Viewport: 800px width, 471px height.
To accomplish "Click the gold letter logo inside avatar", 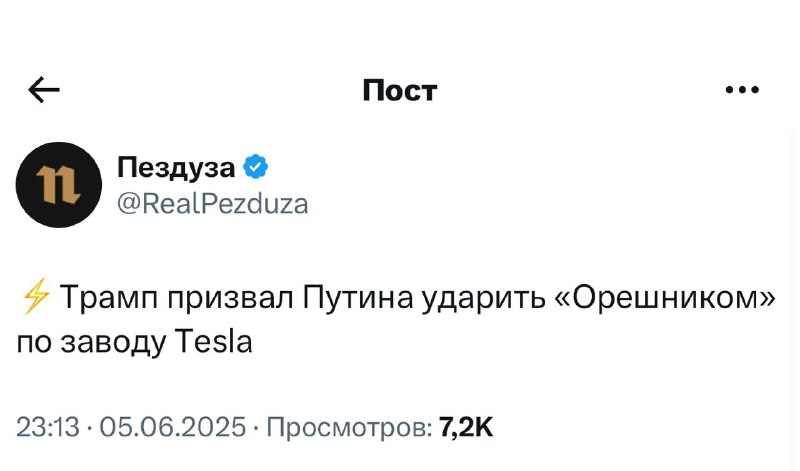I will pos(58,185).
